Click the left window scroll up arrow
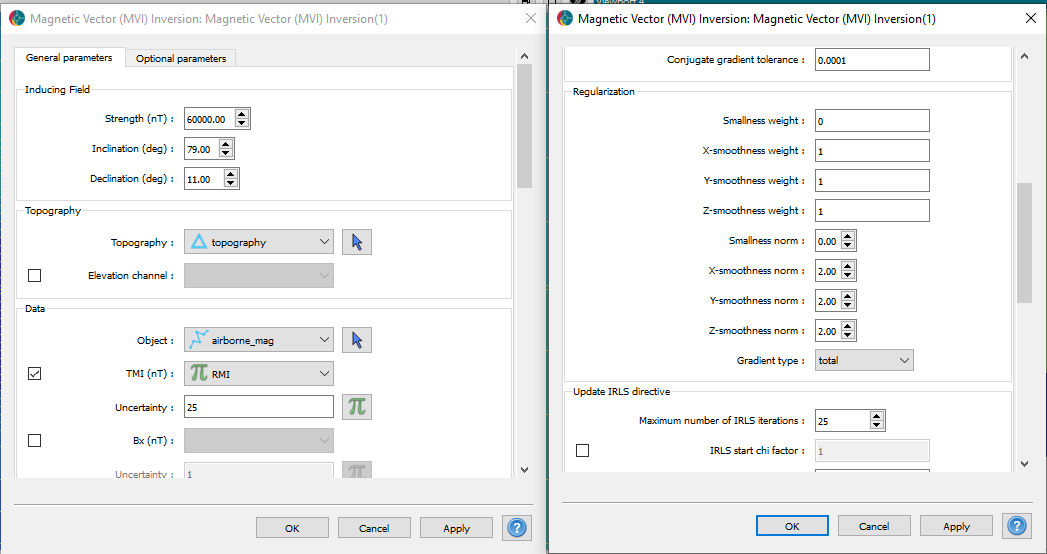 point(524,57)
